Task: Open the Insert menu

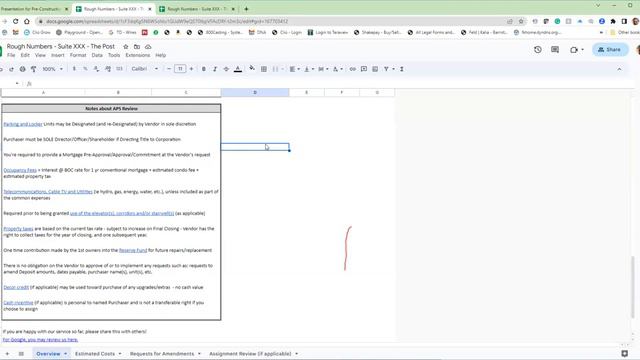Action: pyautogui.click(x=58, y=55)
